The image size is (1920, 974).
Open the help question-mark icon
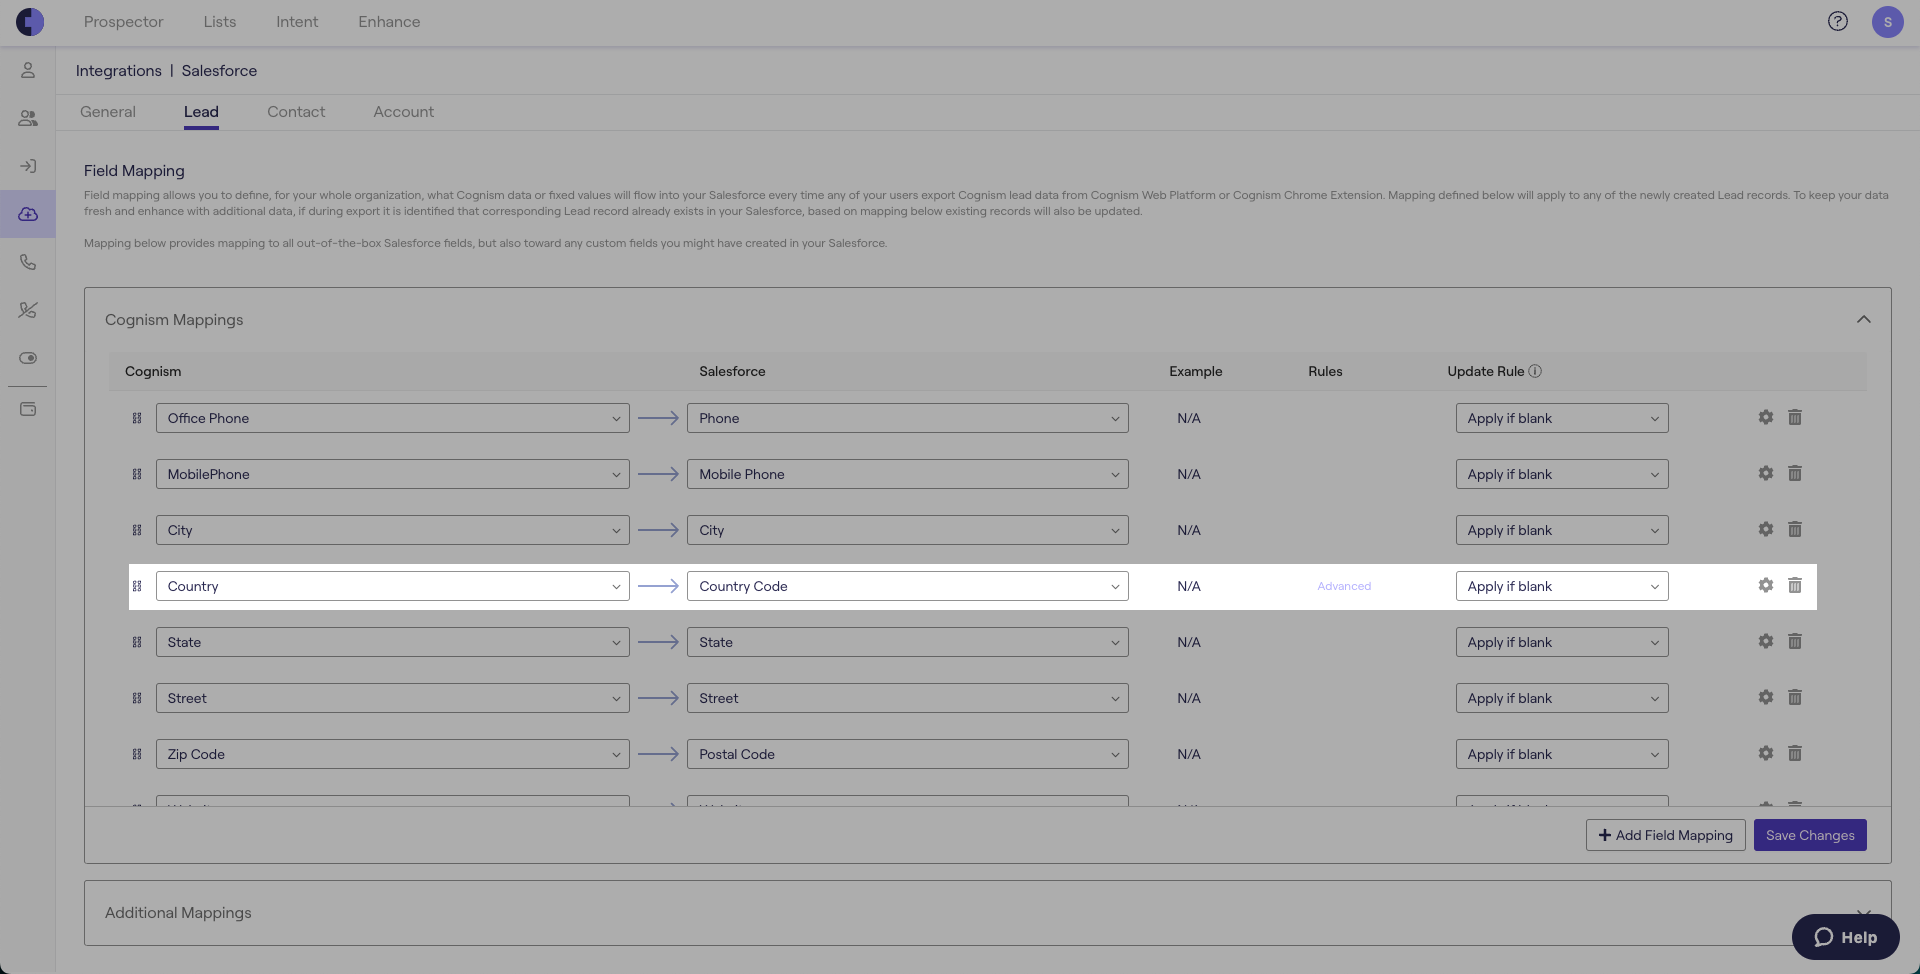pos(1838,21)
